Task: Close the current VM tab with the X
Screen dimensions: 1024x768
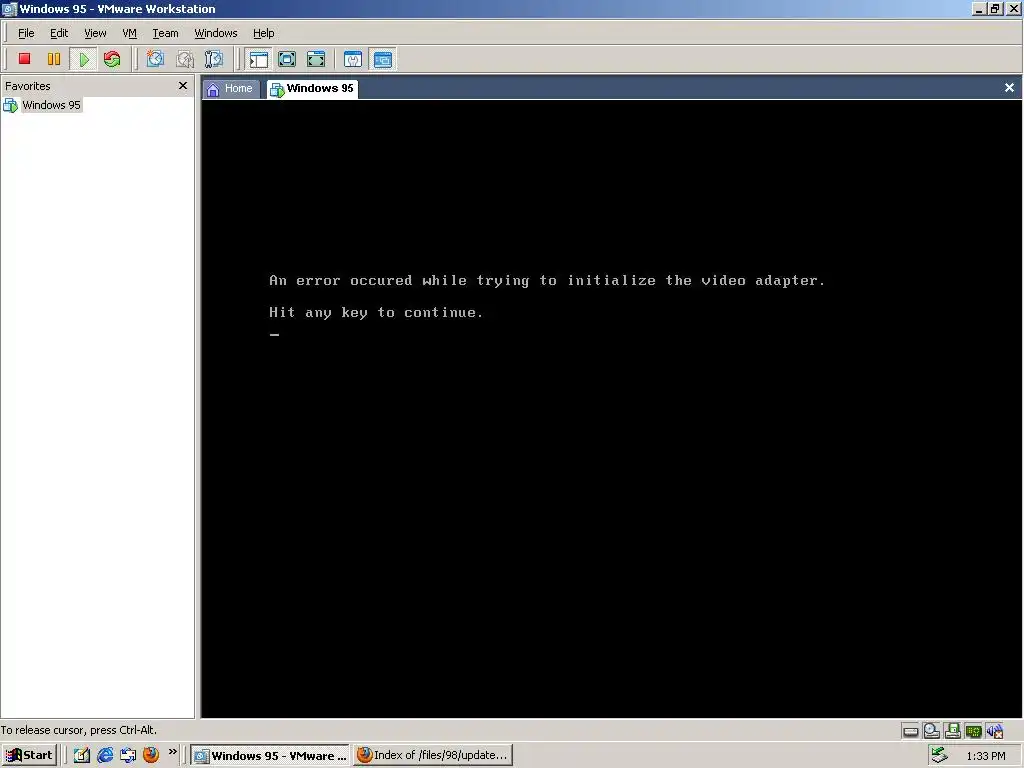Action: pos(1009,88)
